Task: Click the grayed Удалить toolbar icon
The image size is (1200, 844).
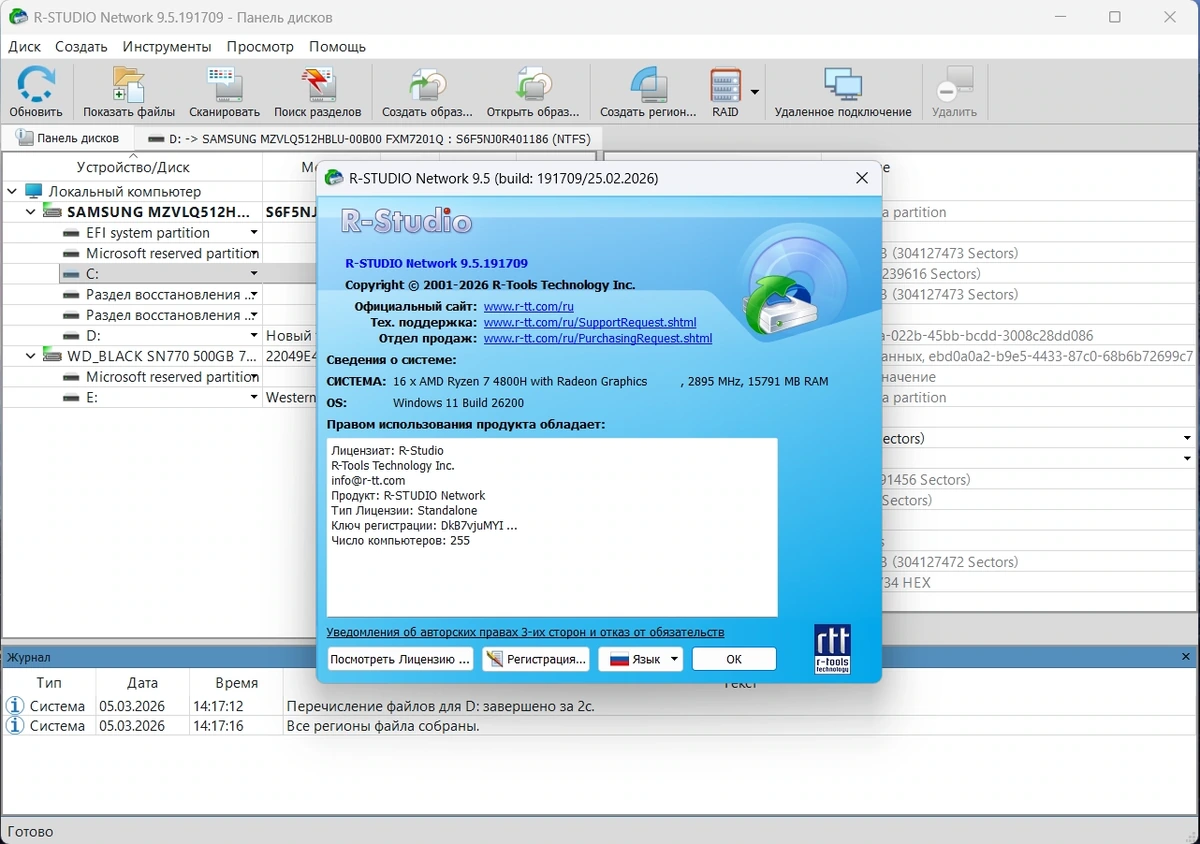Action: [x=954, y=93]
